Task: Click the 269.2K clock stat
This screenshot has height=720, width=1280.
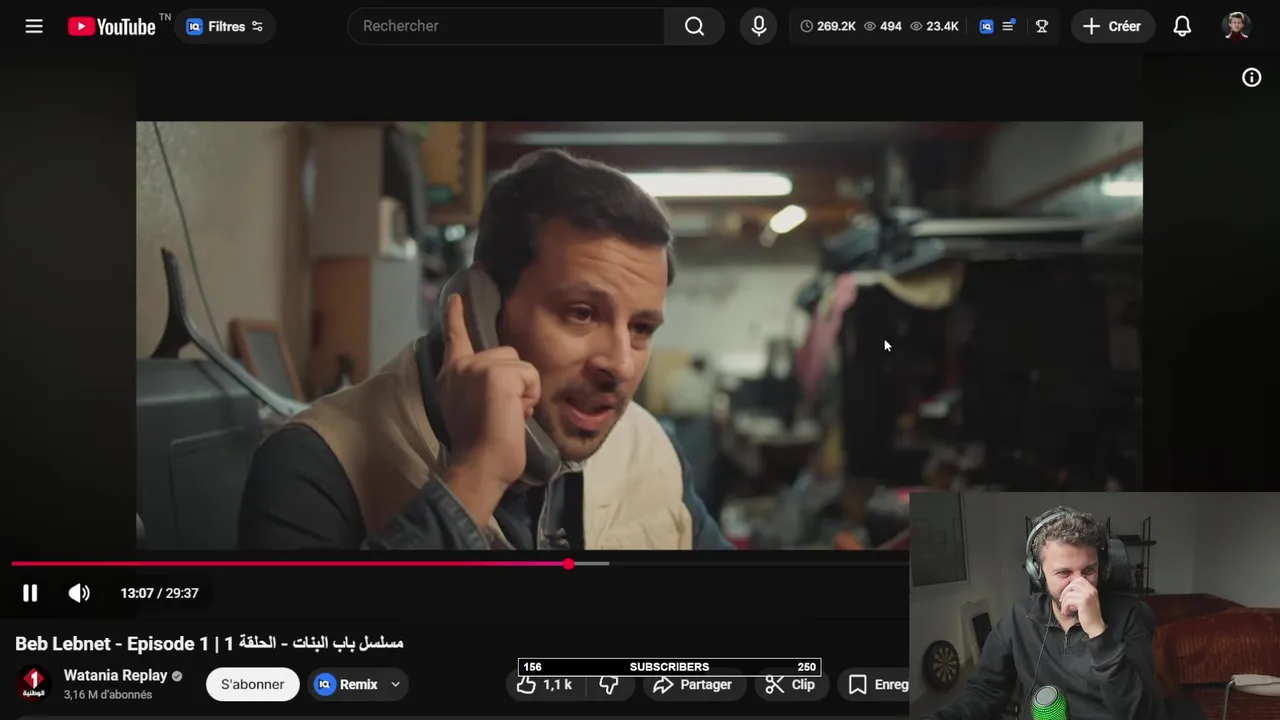Action: tap(828, 26)
